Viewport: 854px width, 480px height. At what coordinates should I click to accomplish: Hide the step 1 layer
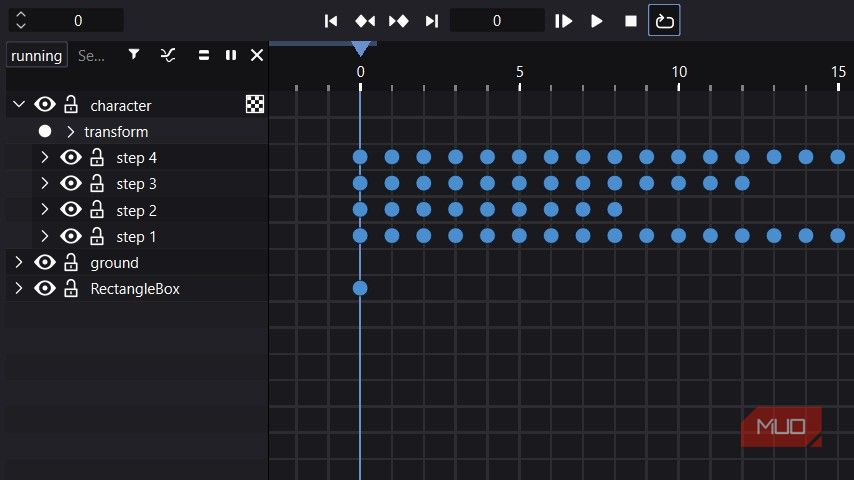click(71, 236)
